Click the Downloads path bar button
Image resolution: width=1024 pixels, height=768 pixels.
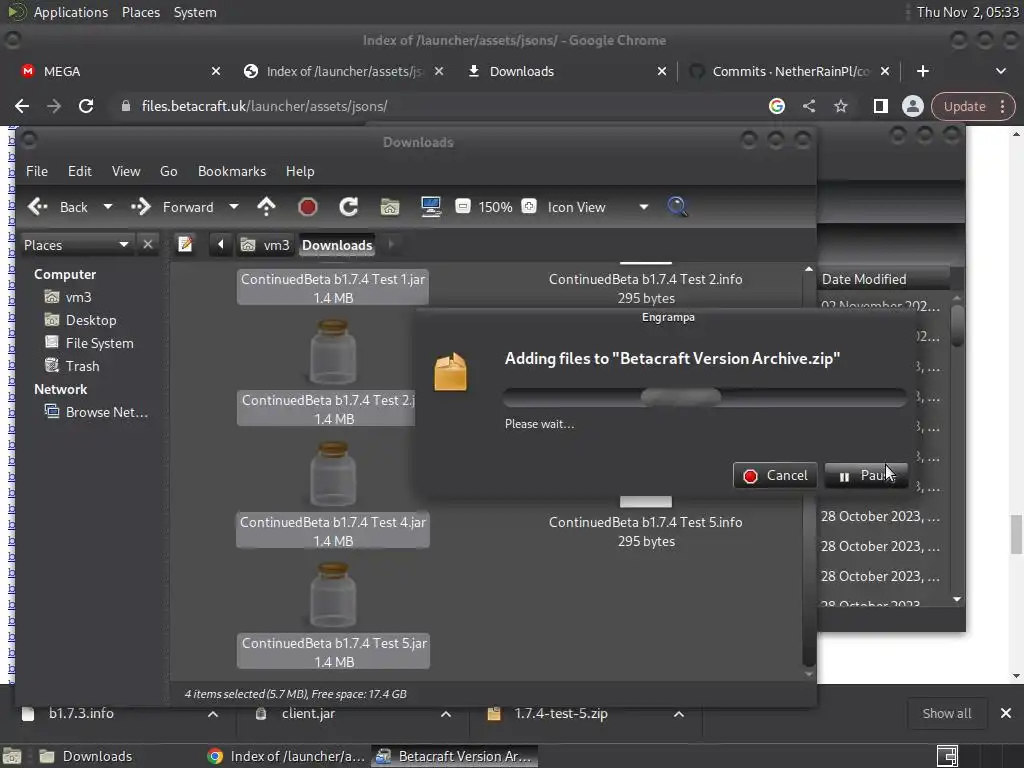point(337,245)
